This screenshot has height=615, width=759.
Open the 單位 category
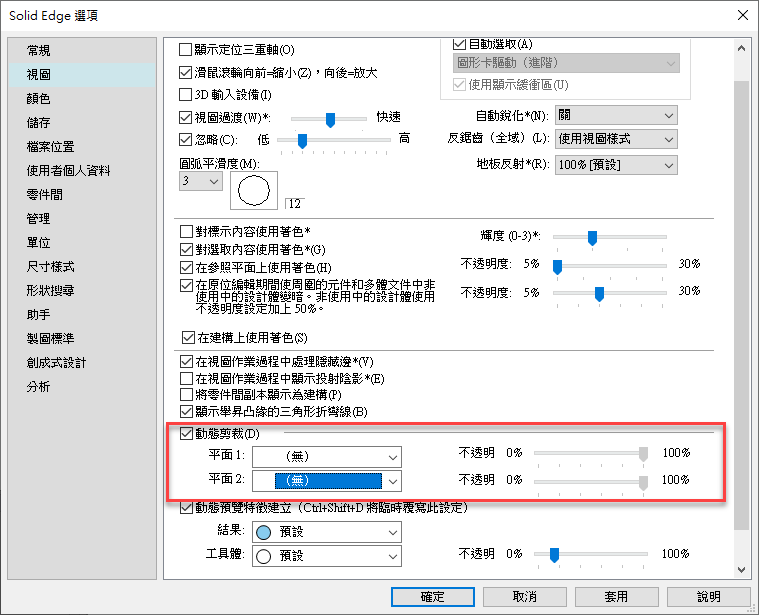pyautogui.click(x=39, y=242)
